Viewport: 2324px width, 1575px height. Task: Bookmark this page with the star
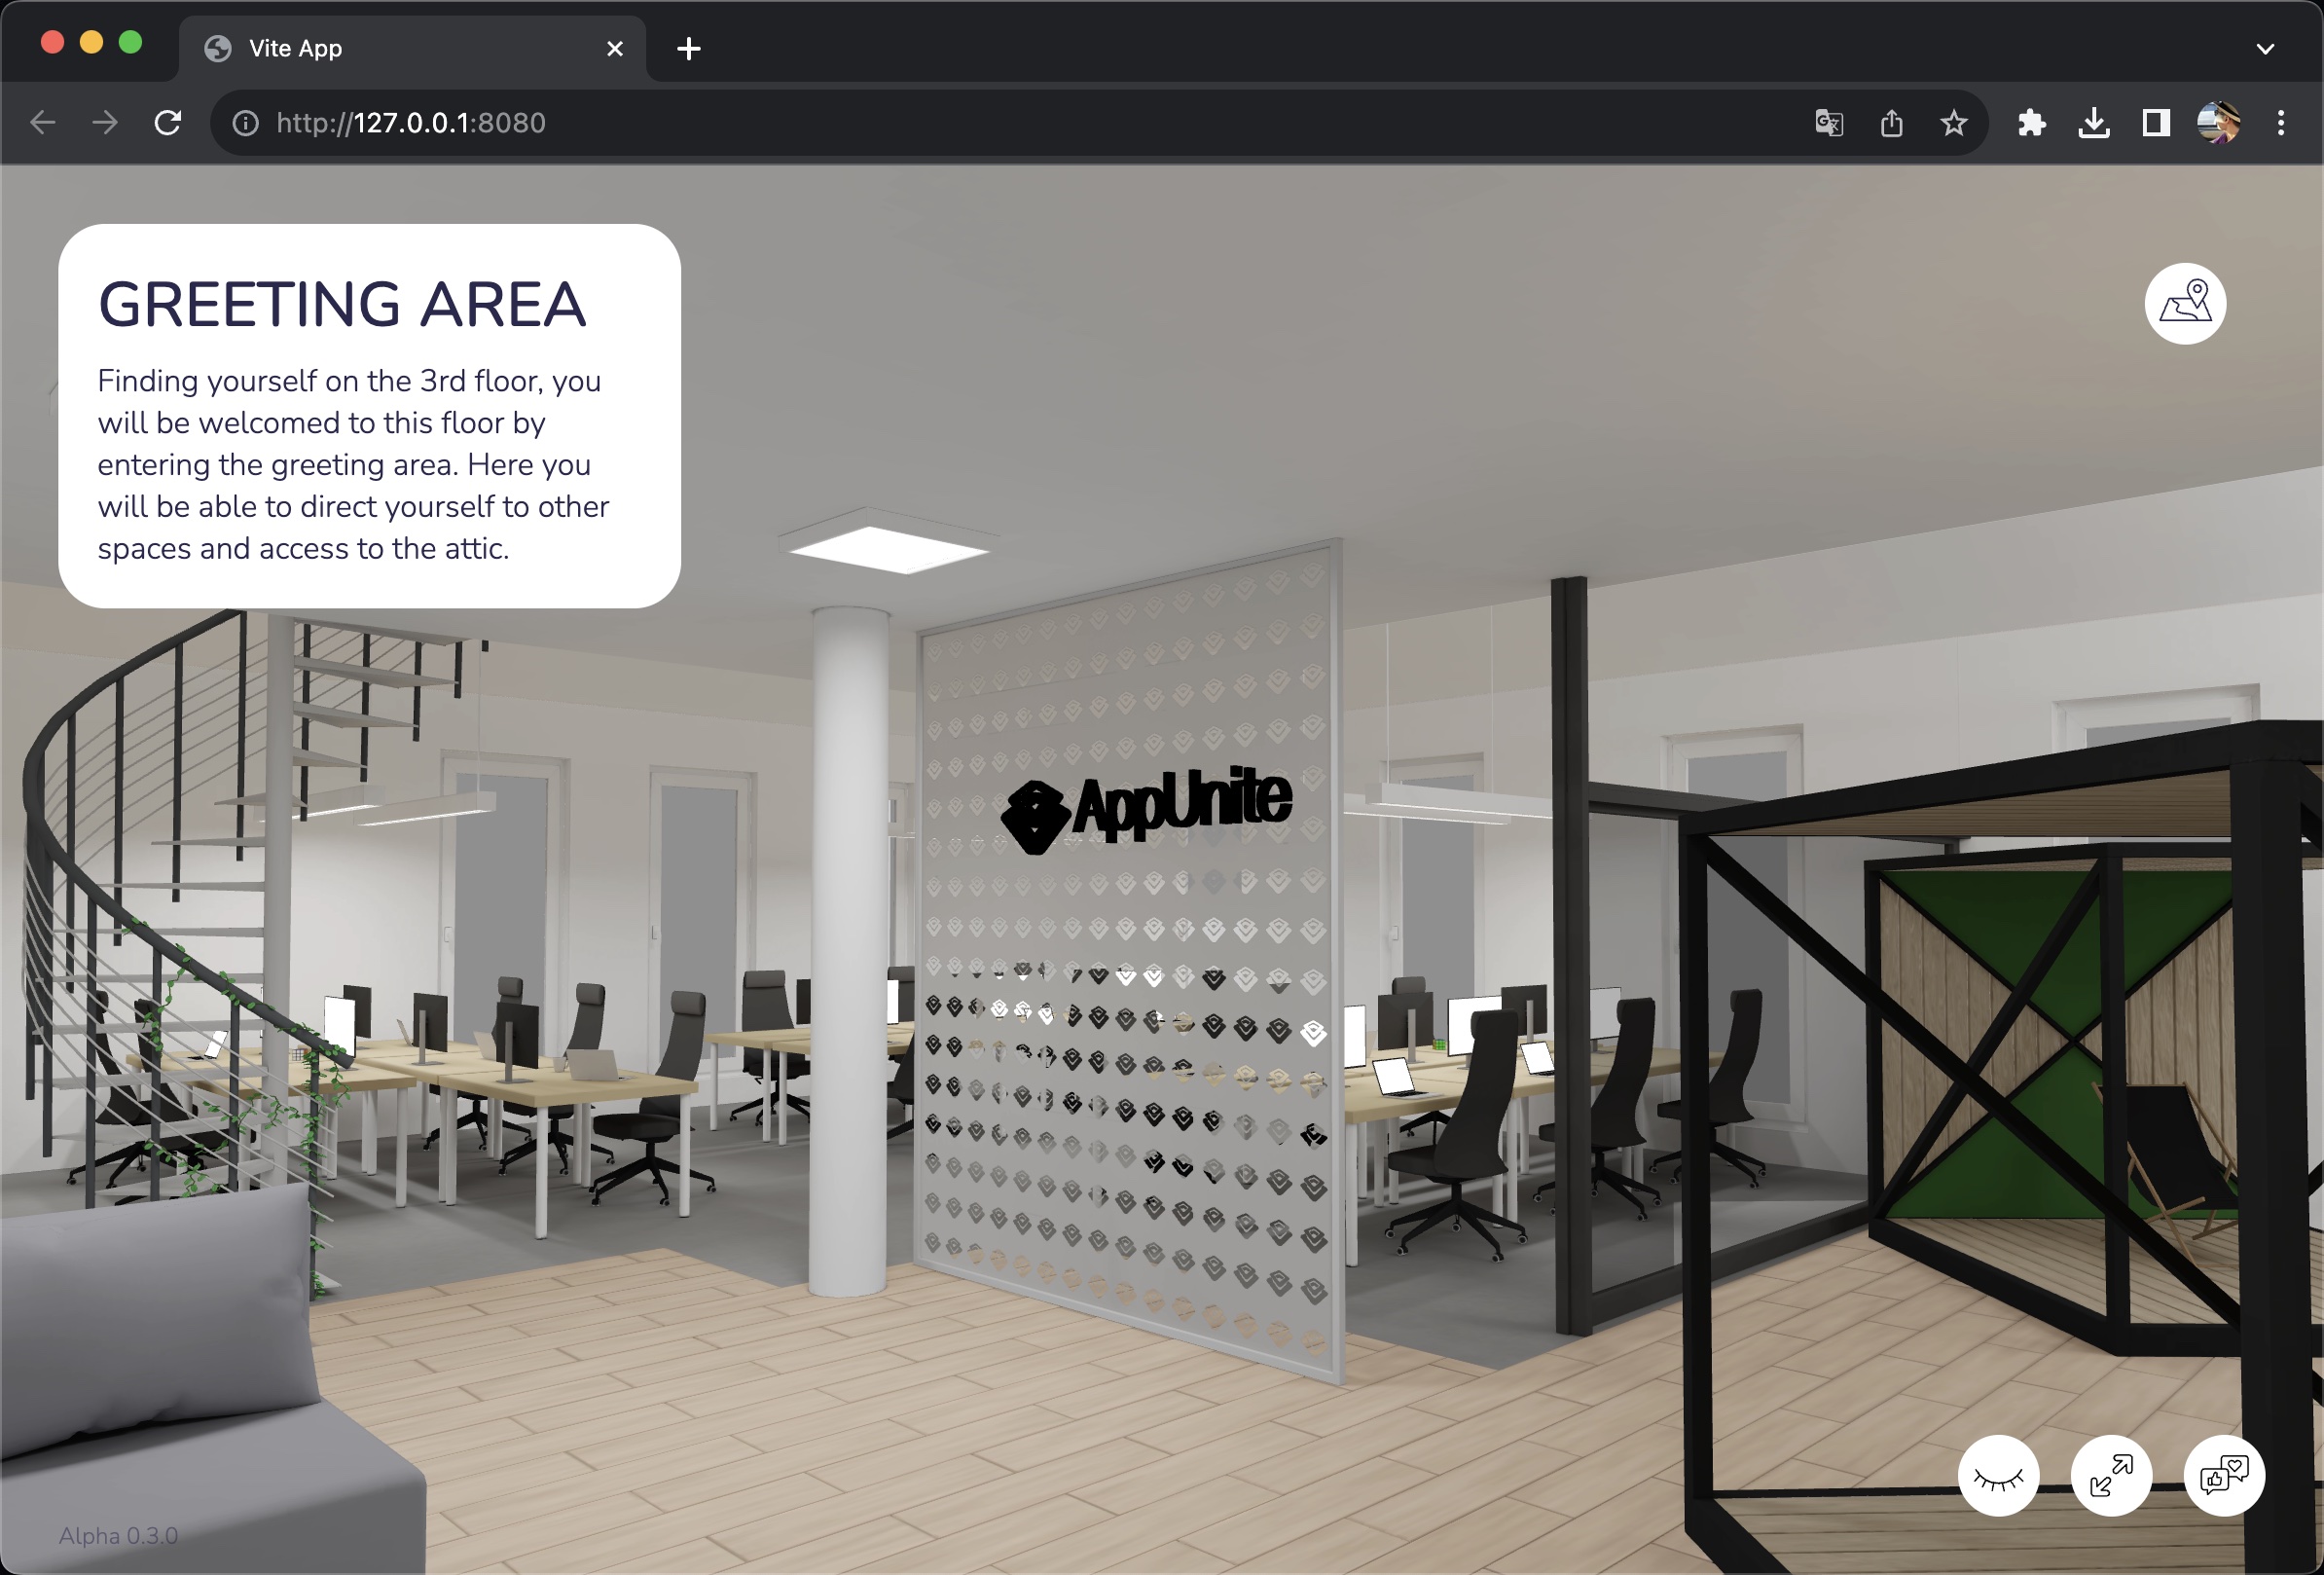(1953, 123)
